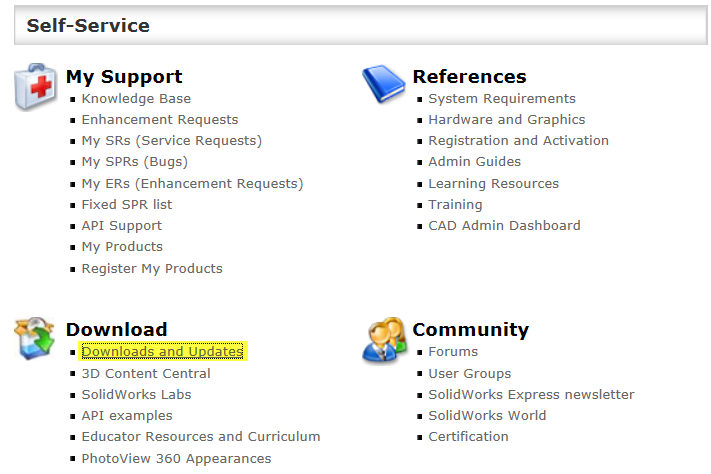Visit Hardware and Graphics page
The height and width of the screenshot is (474, 711).
tap(506, 119)
